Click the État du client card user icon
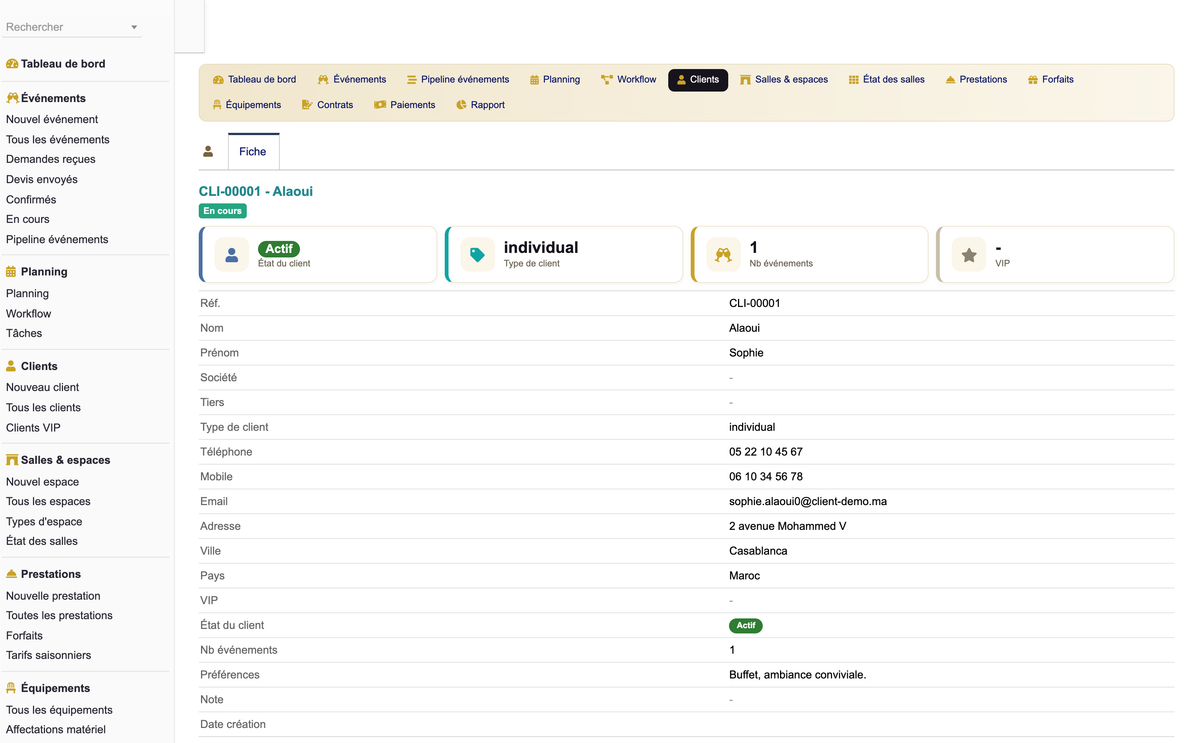Image resolution: width=1200 pixels, height=743 pixels. click(x=232, y=255)
